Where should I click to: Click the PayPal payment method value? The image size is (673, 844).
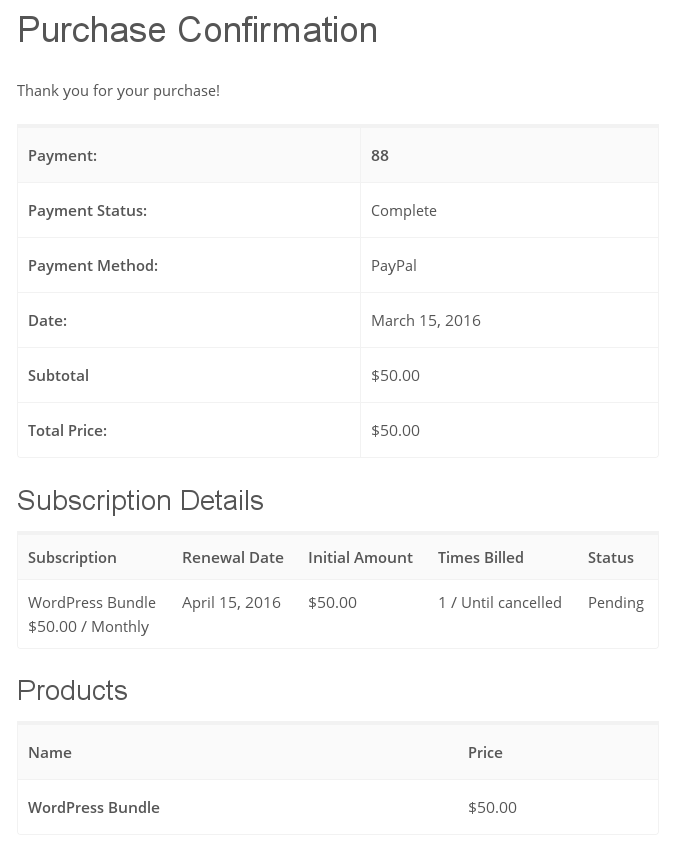click(x=394, y=265)
